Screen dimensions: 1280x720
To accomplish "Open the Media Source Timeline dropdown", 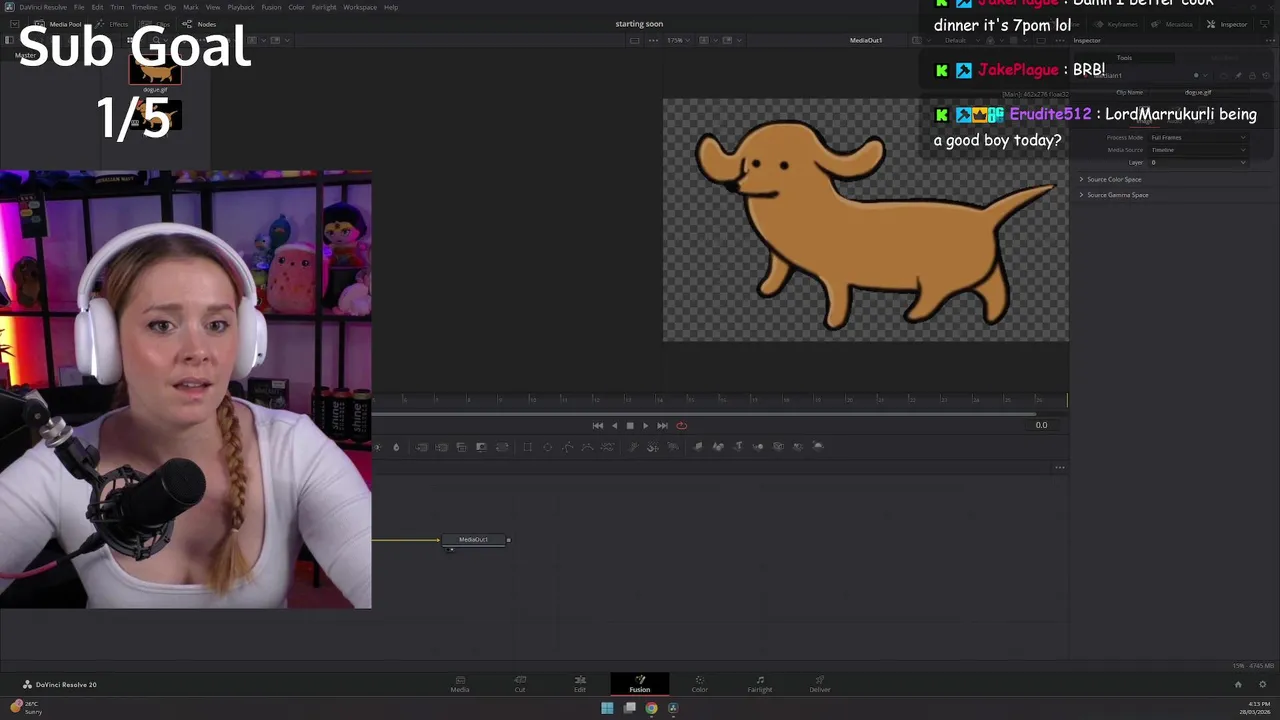I will (x=1198, y=150).
